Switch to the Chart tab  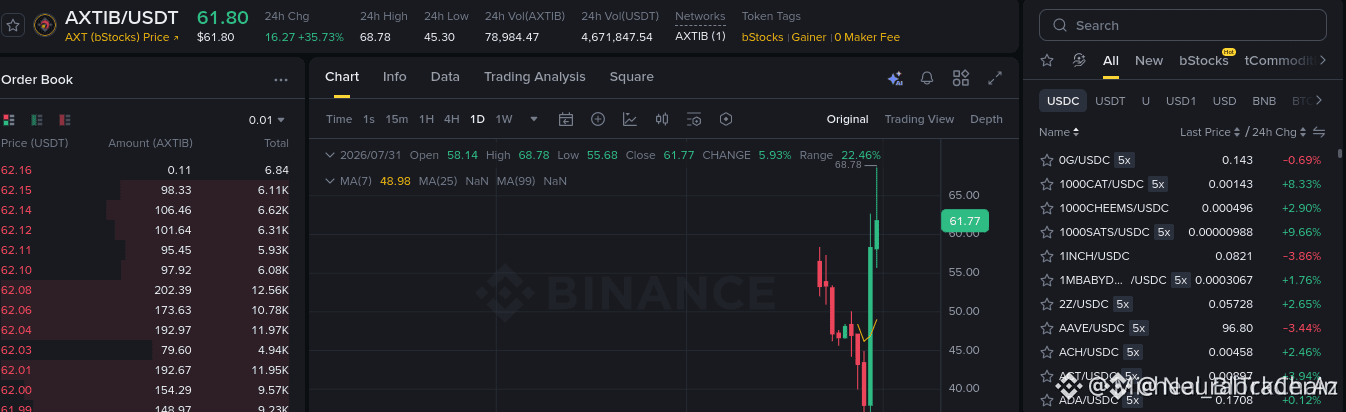click(342, 77)
